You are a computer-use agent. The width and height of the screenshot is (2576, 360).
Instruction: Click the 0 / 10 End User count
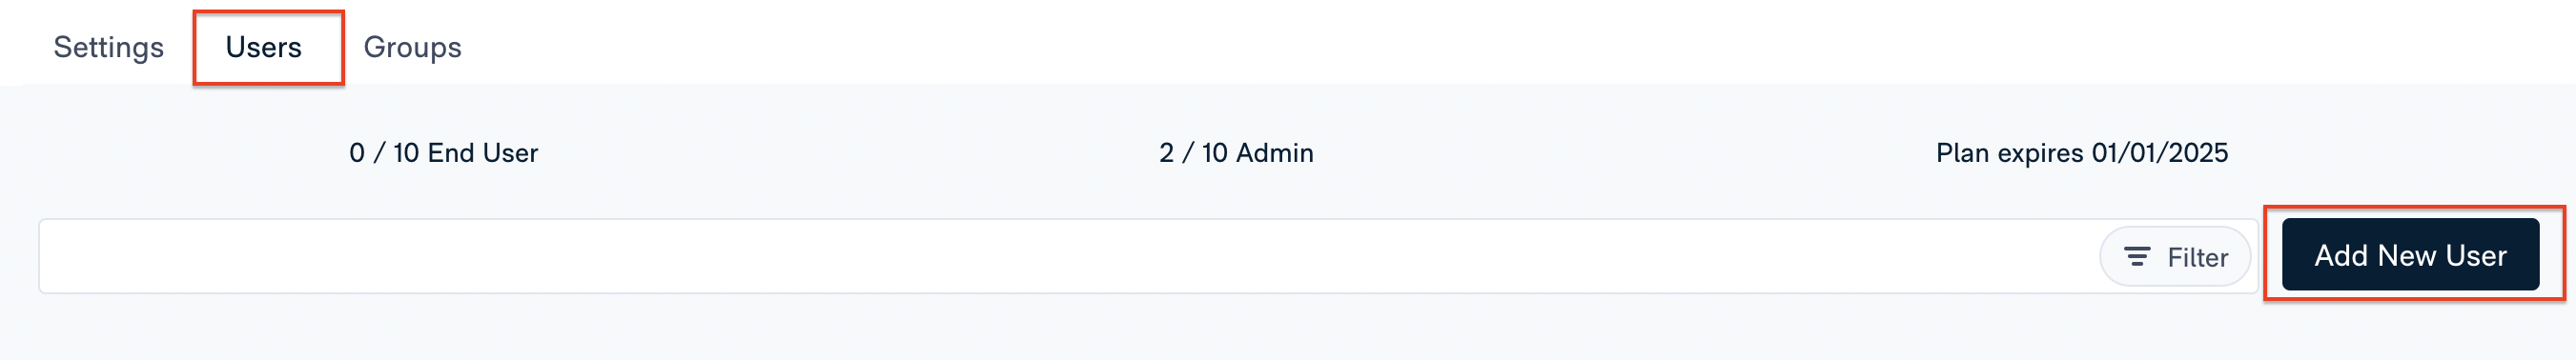click(444, 153)
